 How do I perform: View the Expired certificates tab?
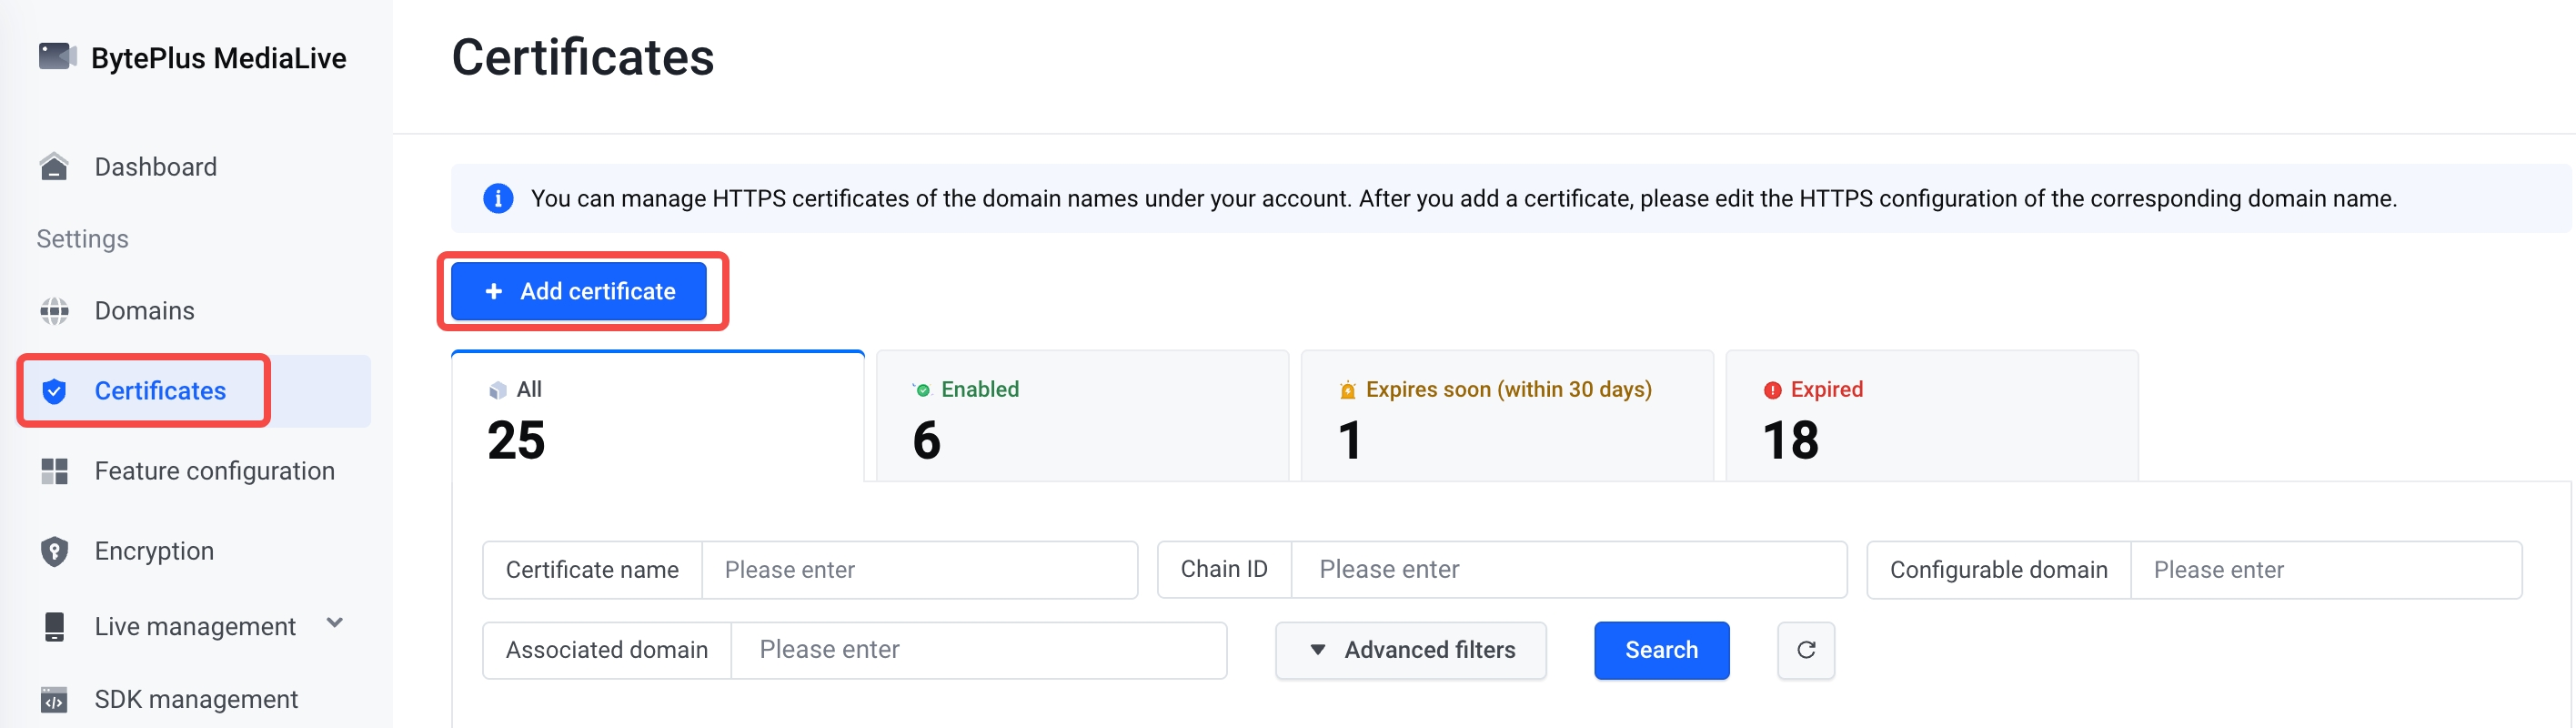[1931, 416]
